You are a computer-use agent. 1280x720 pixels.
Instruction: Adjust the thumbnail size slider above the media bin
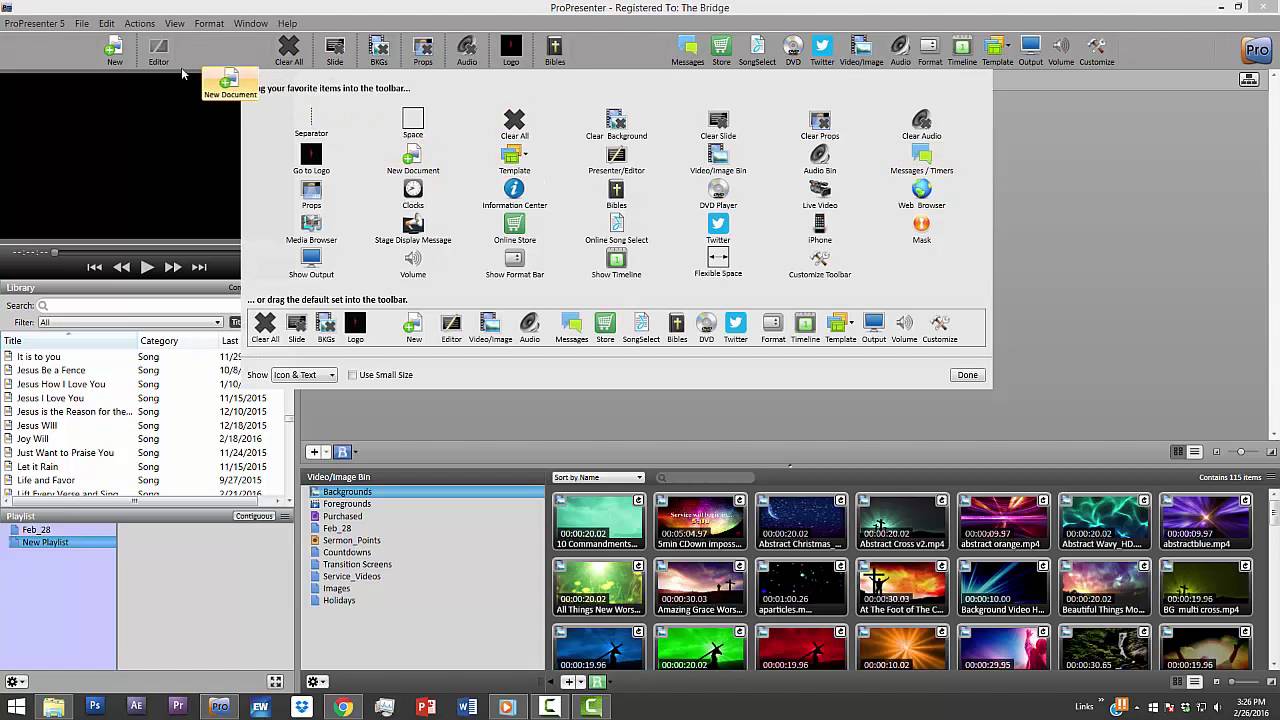pyautogui.click(x=1241, y=452)
